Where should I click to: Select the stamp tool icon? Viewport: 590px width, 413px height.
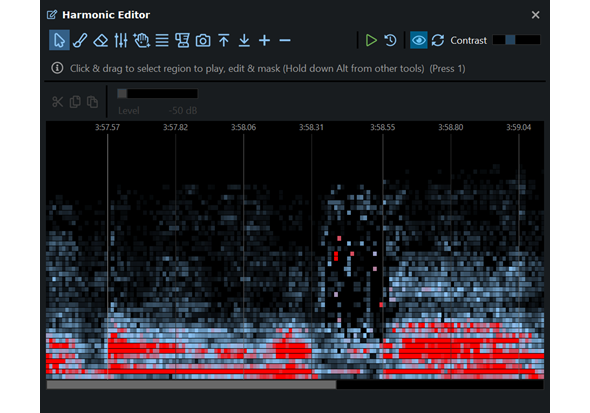point(182,40)
